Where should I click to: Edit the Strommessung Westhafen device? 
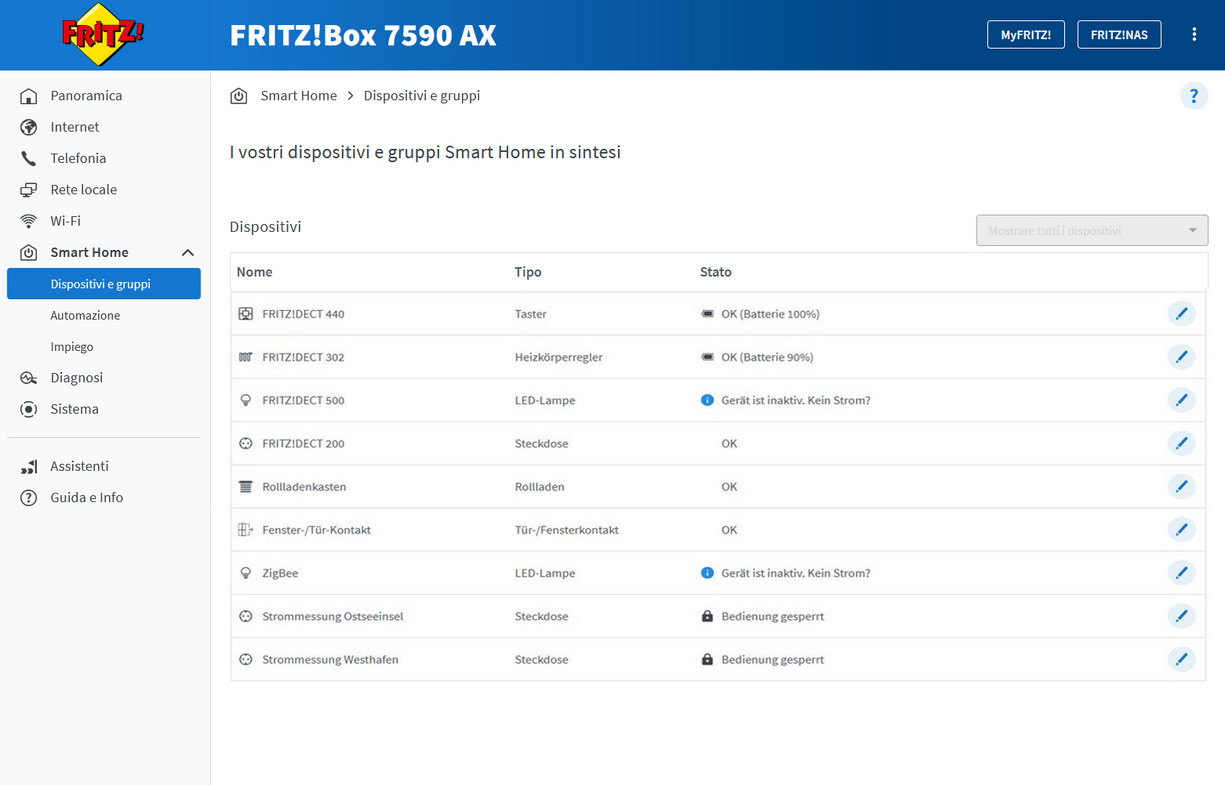[x=1181, y=660]
